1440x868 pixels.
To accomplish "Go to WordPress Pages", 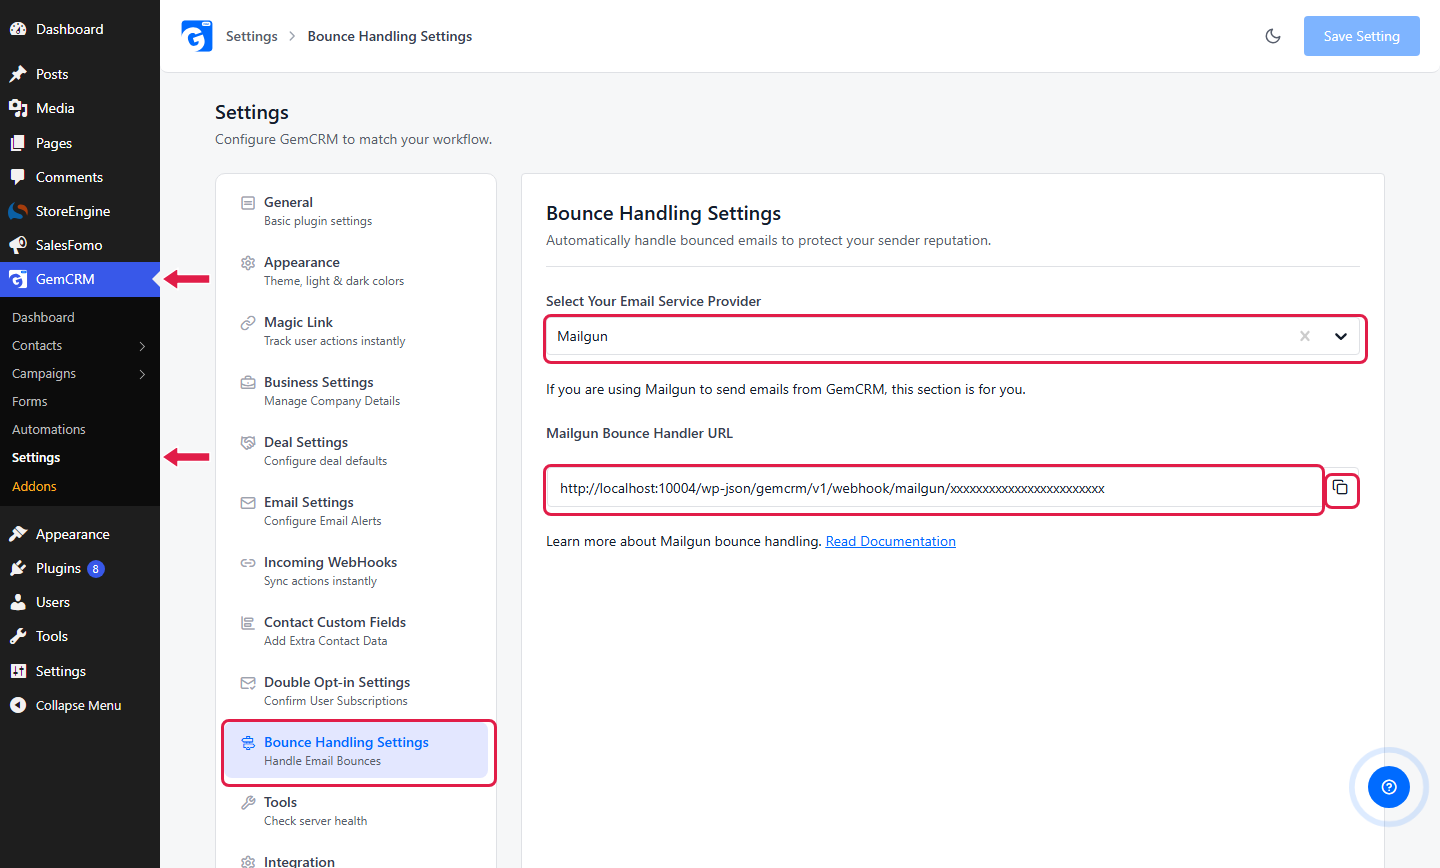I will coord(80,143).
